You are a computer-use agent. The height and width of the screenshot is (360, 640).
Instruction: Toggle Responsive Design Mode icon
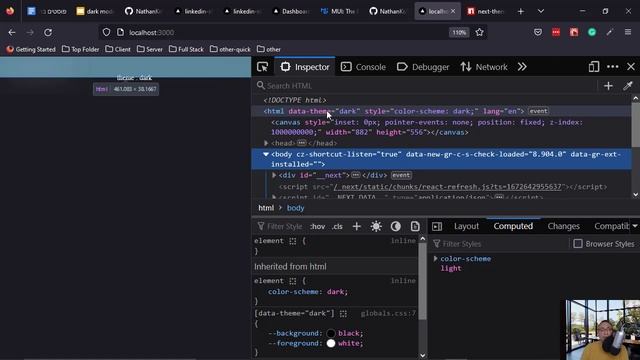593,67
